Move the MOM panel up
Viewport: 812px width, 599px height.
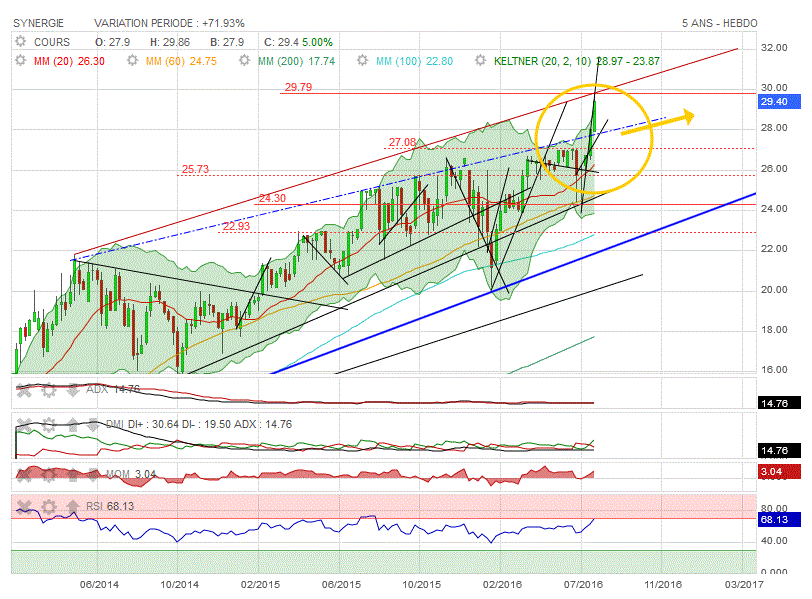coord(72,474)
